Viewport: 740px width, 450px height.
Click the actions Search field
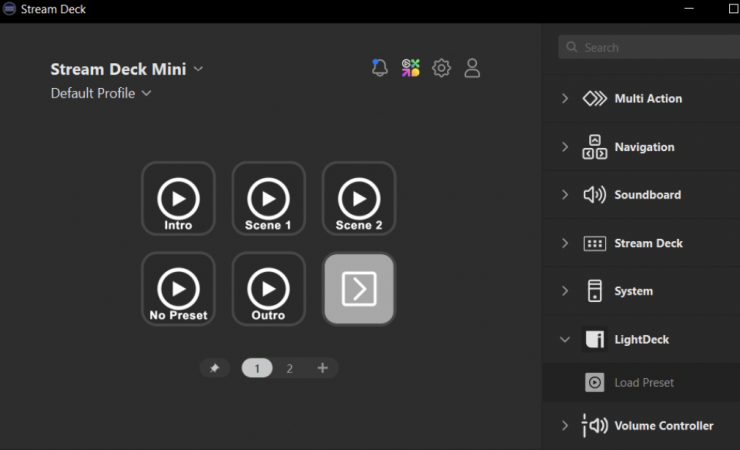coord(655,47)
